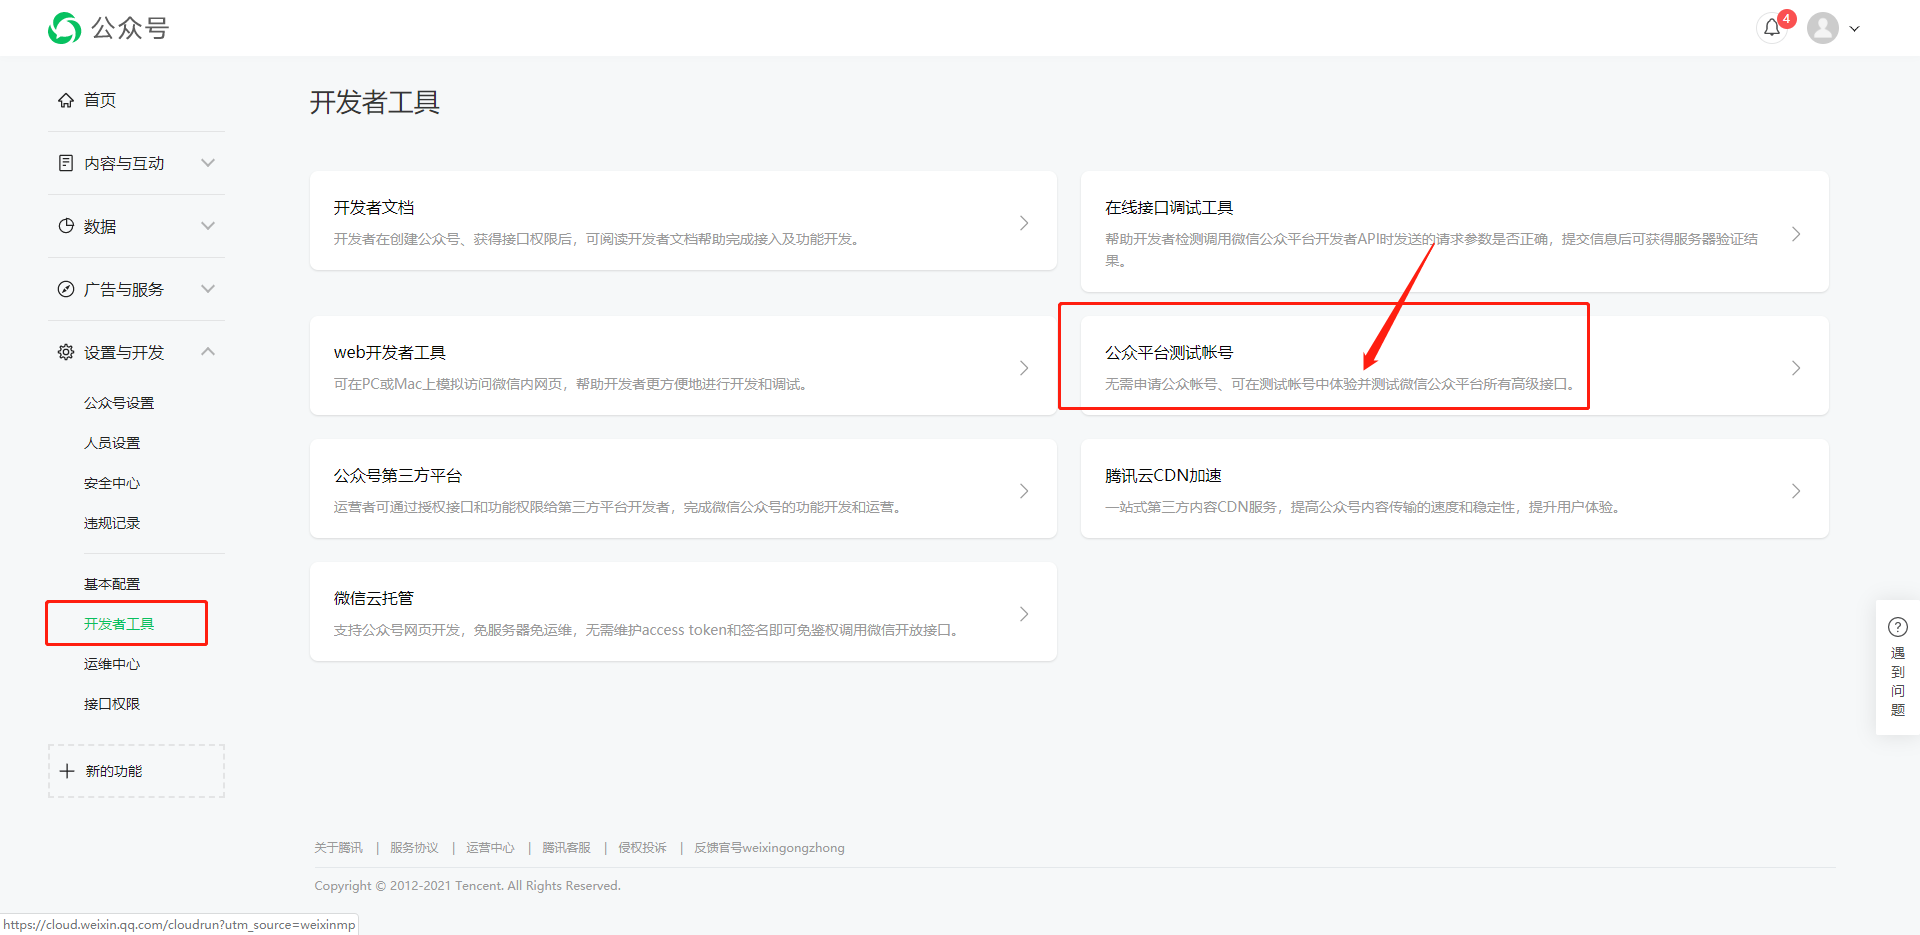Open the 开发者文档 card
Screen dimensions: 1920x935
coord(683,221)
